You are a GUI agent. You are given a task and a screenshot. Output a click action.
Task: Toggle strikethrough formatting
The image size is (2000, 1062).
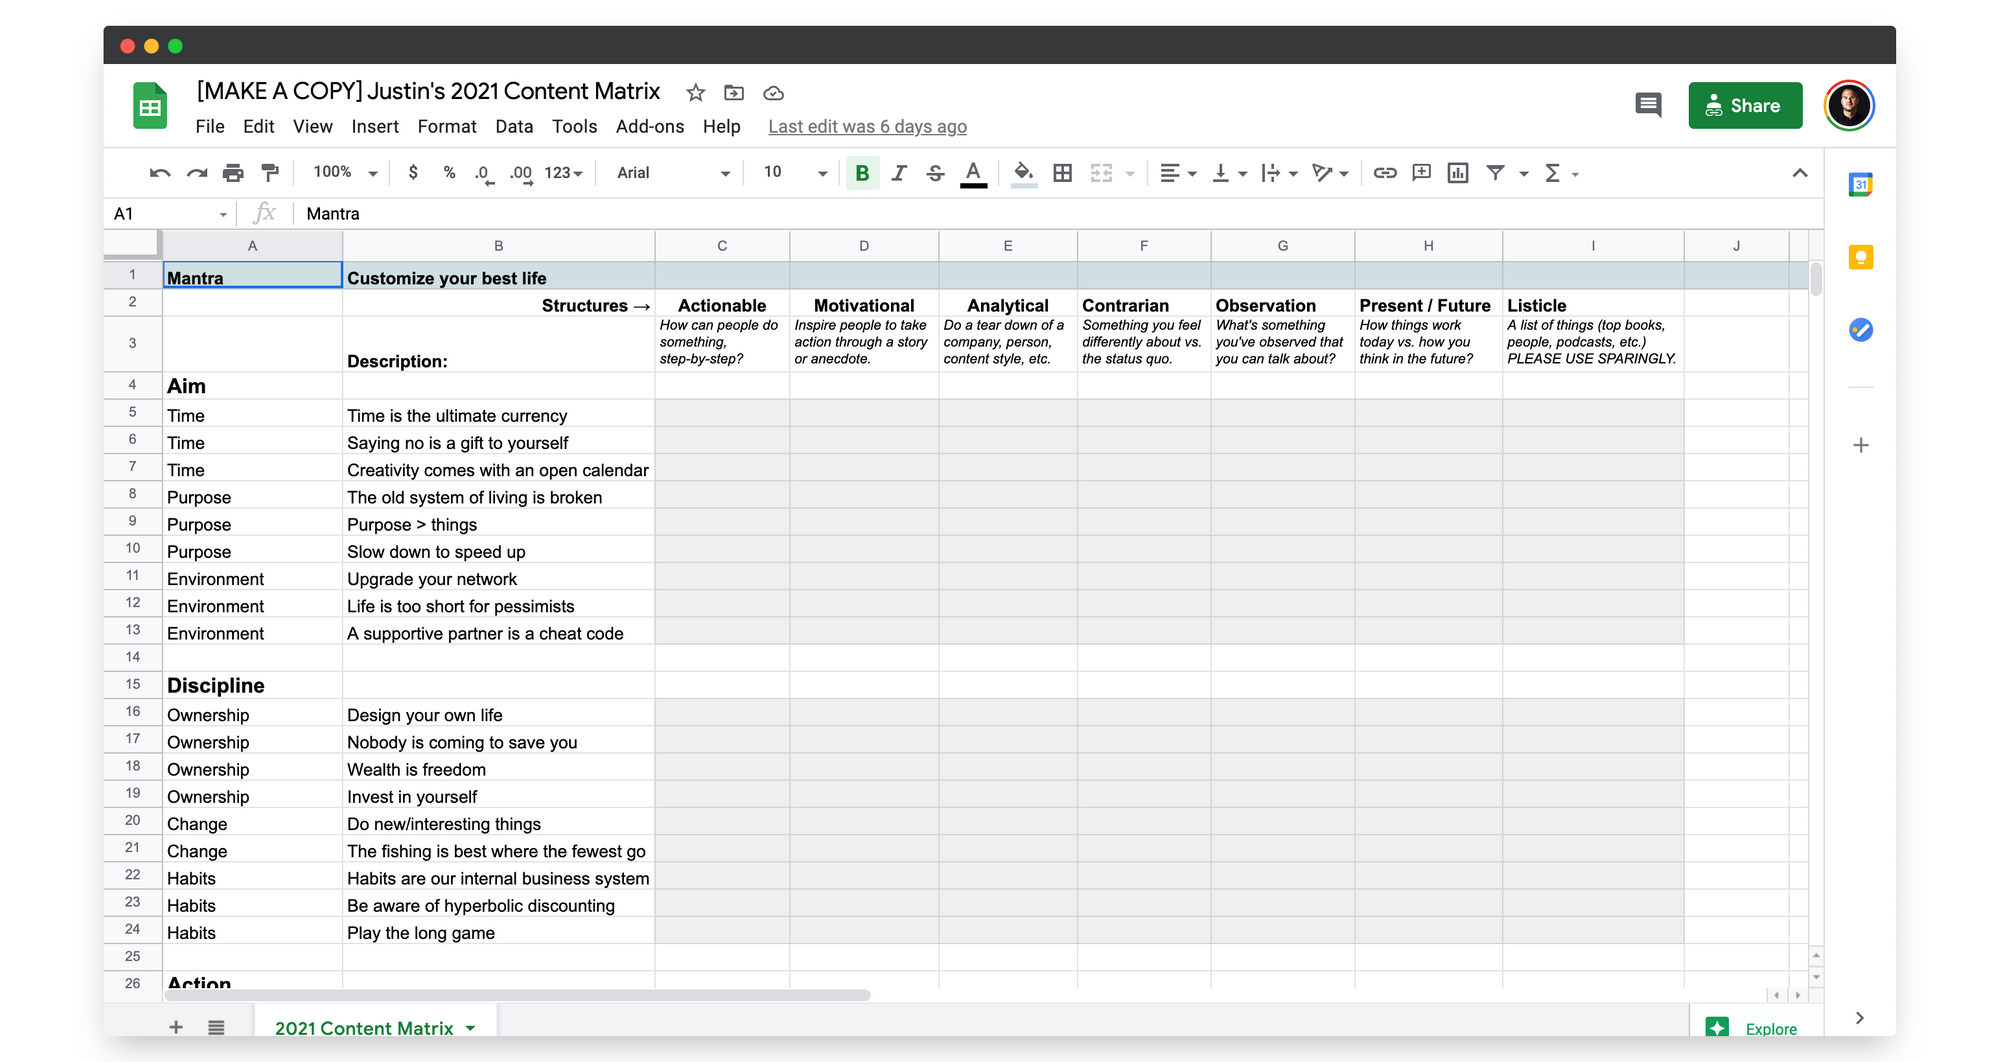tap(935, 173)
